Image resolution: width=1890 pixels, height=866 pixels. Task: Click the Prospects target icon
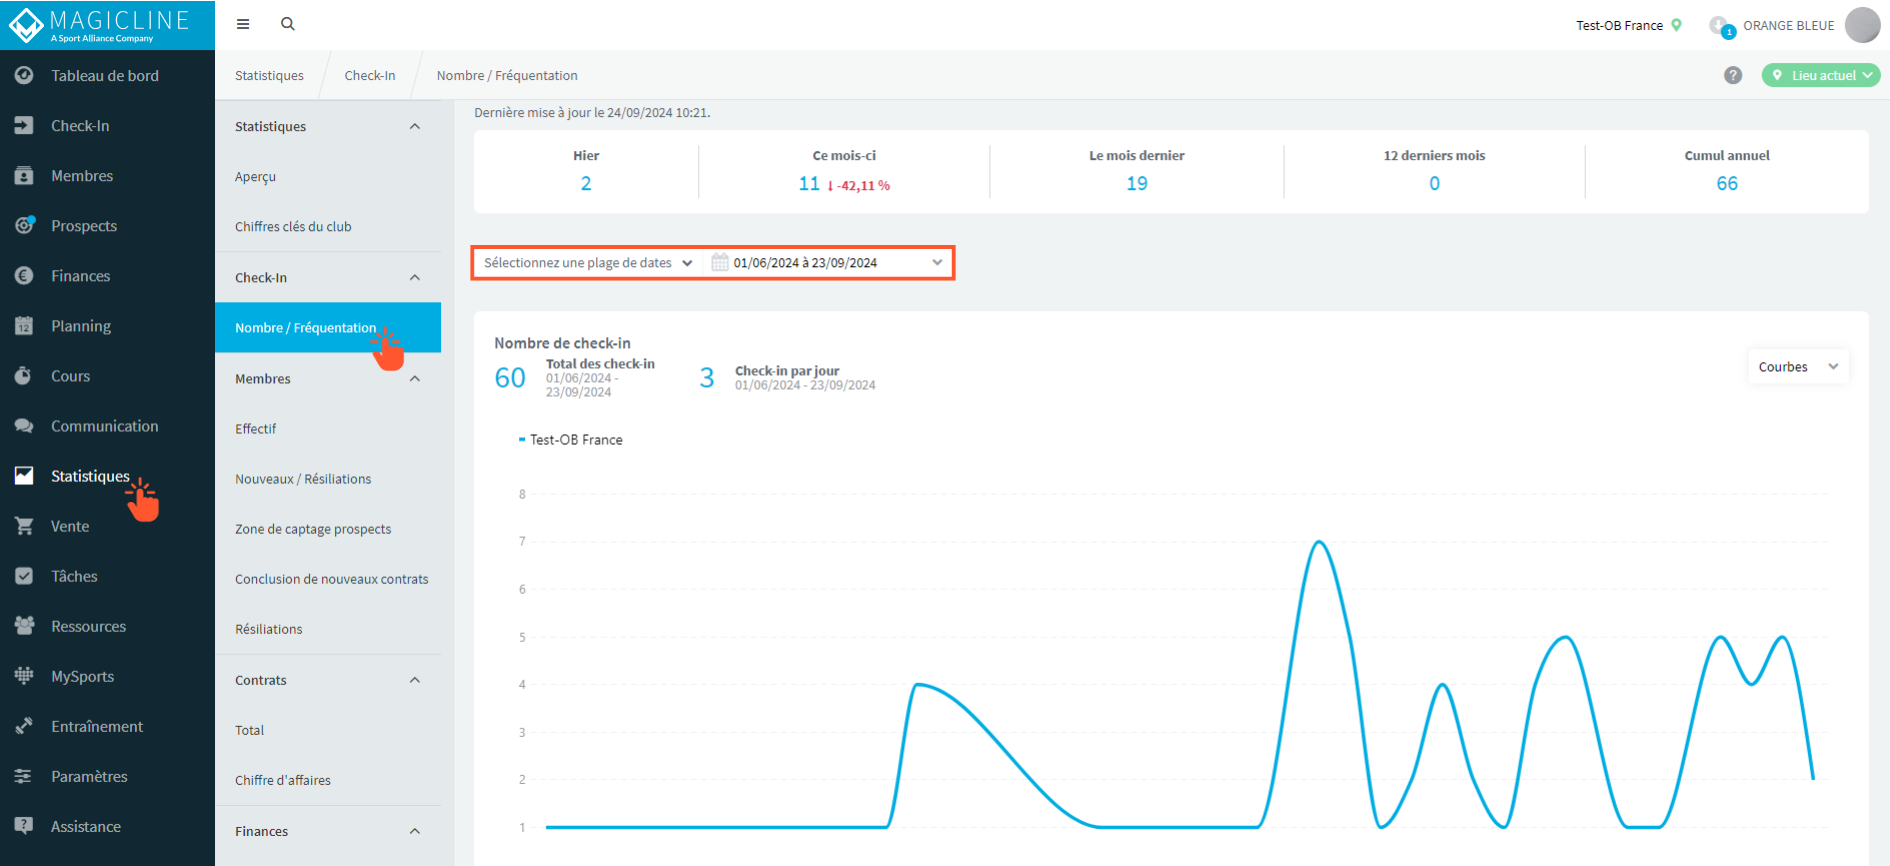(24, 226)
